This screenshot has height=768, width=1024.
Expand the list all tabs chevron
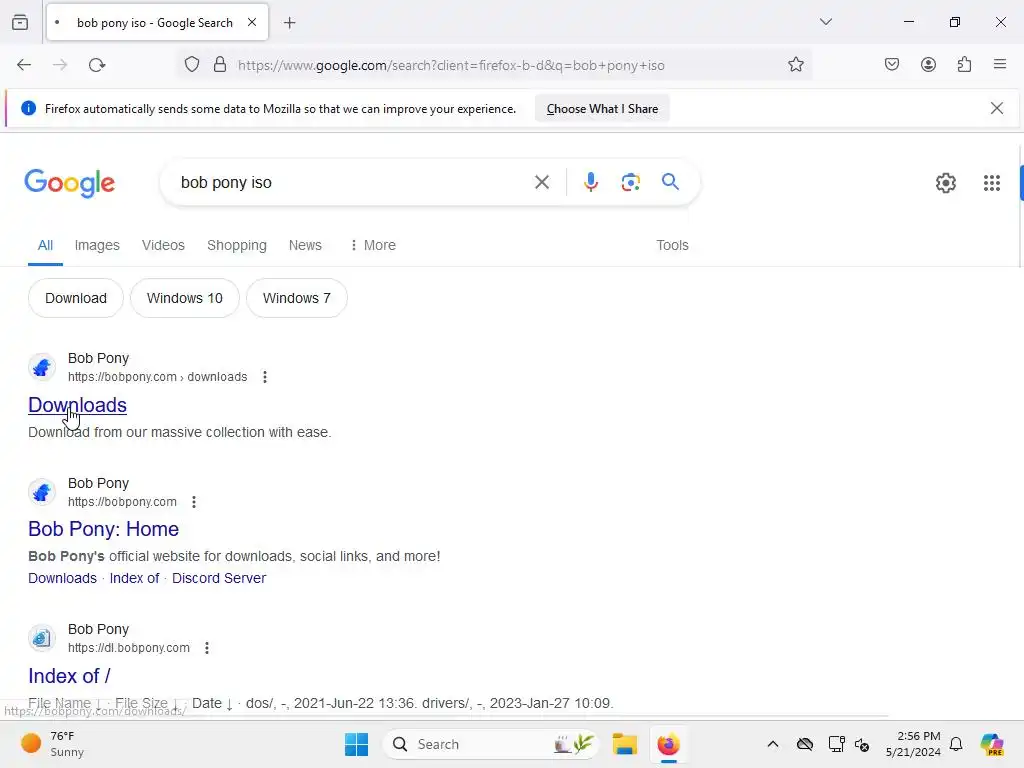pos(825,22)
